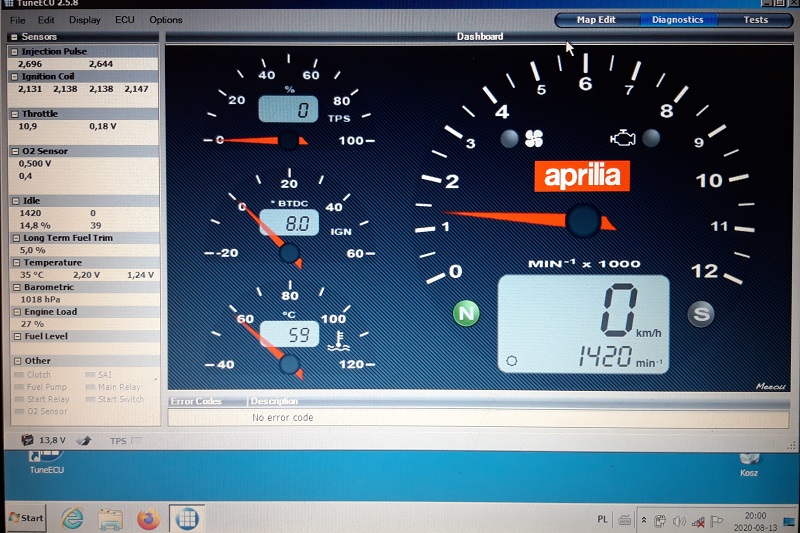This screenshot has height=533, width=800.
Task: Click the 35 °C temperature value
Action: 32,275
